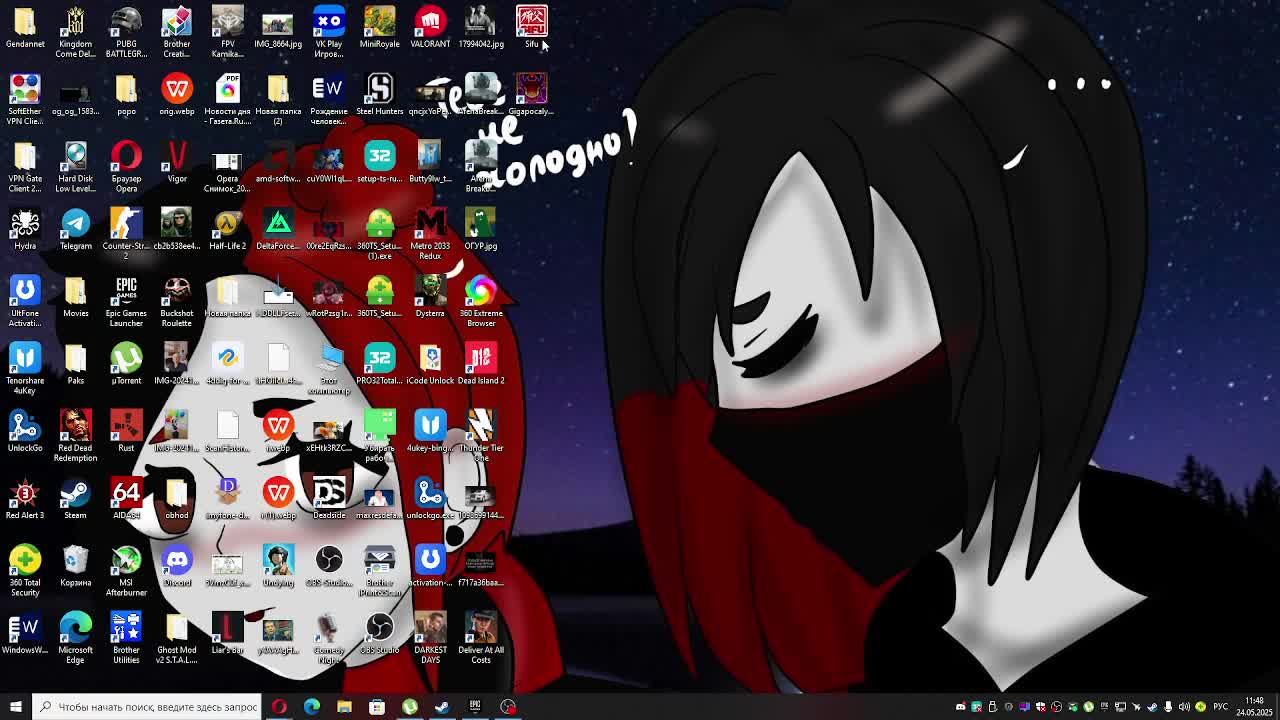Select the Telegram desktop shortcut
Viewport: 1280px width, 720px height.
(x=75, y=230)
